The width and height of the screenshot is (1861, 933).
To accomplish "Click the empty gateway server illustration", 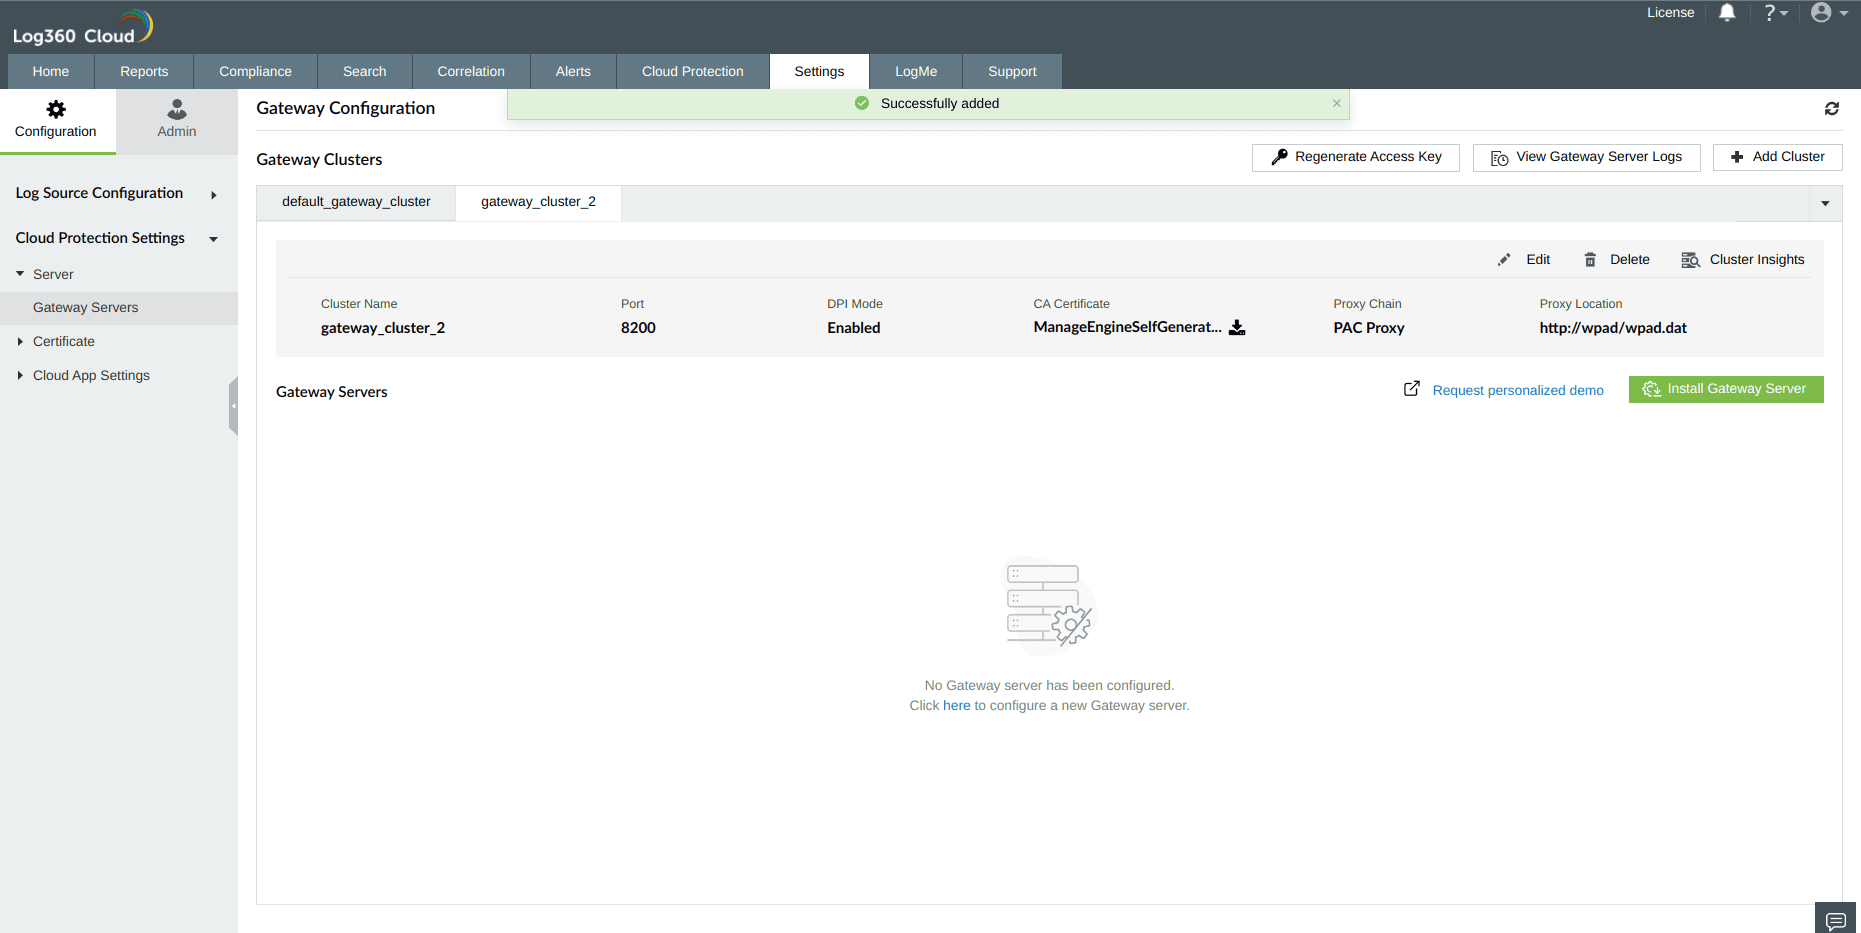I will click(x=1049, y=606).
